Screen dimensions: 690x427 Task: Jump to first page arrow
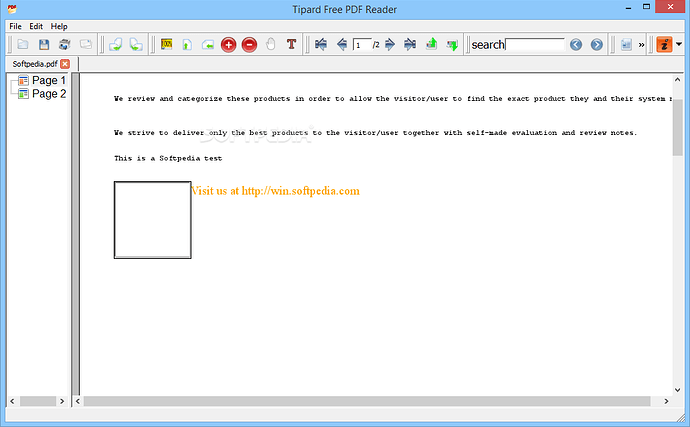coord(321,44)
